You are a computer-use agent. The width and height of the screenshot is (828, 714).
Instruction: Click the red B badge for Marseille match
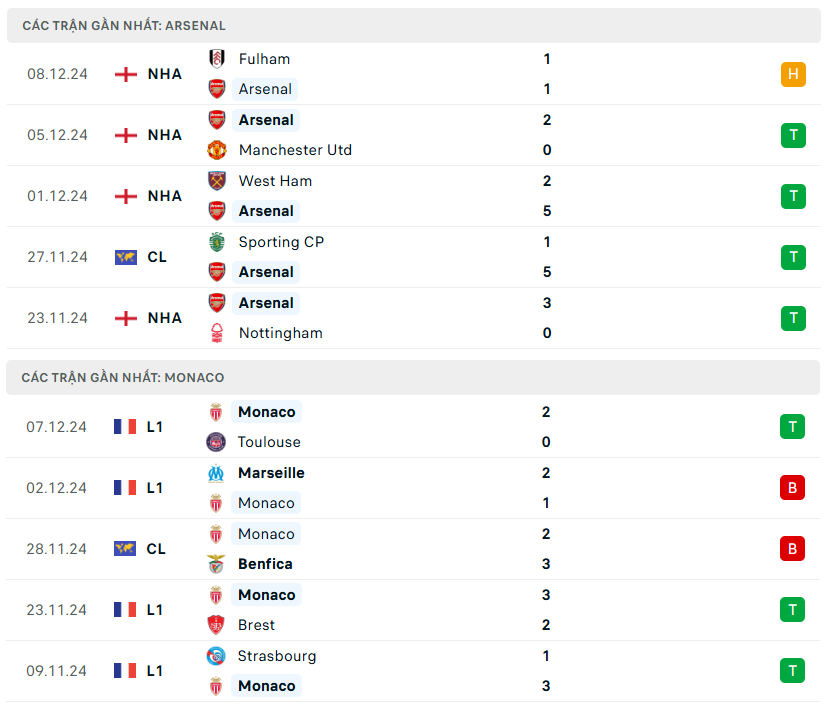[x=792, y=488]
